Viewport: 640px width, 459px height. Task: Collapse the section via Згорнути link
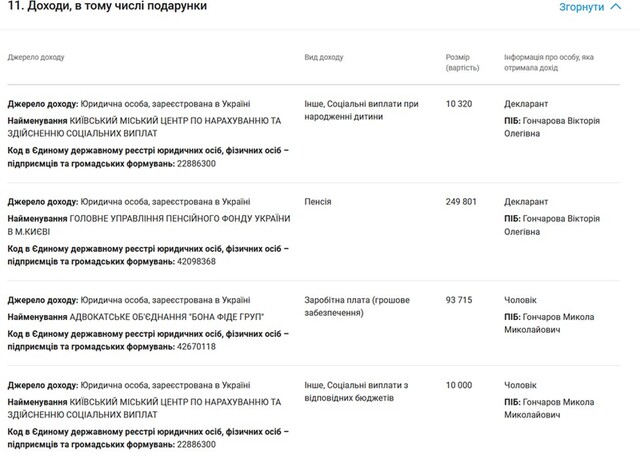(x=581, y=7)
